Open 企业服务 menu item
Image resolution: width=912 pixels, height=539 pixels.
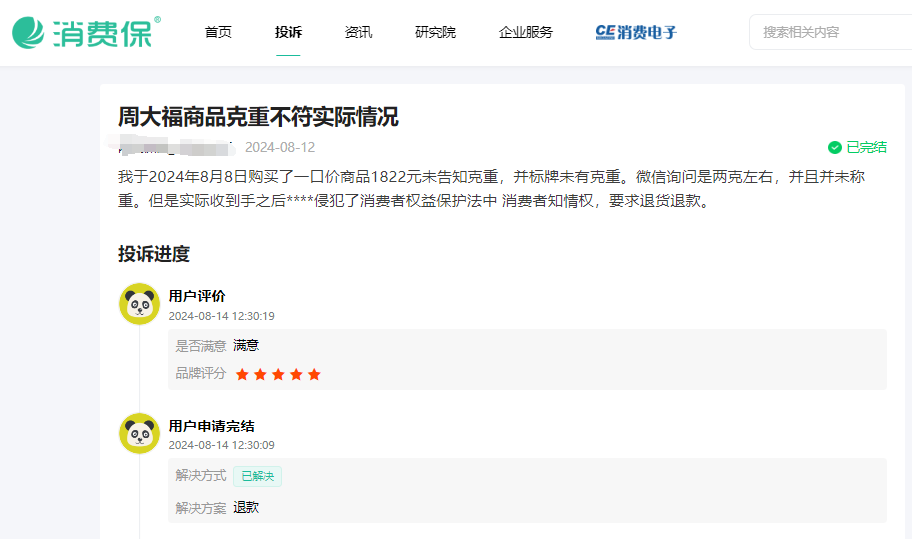pyautogui.click(x=526, y=32)
